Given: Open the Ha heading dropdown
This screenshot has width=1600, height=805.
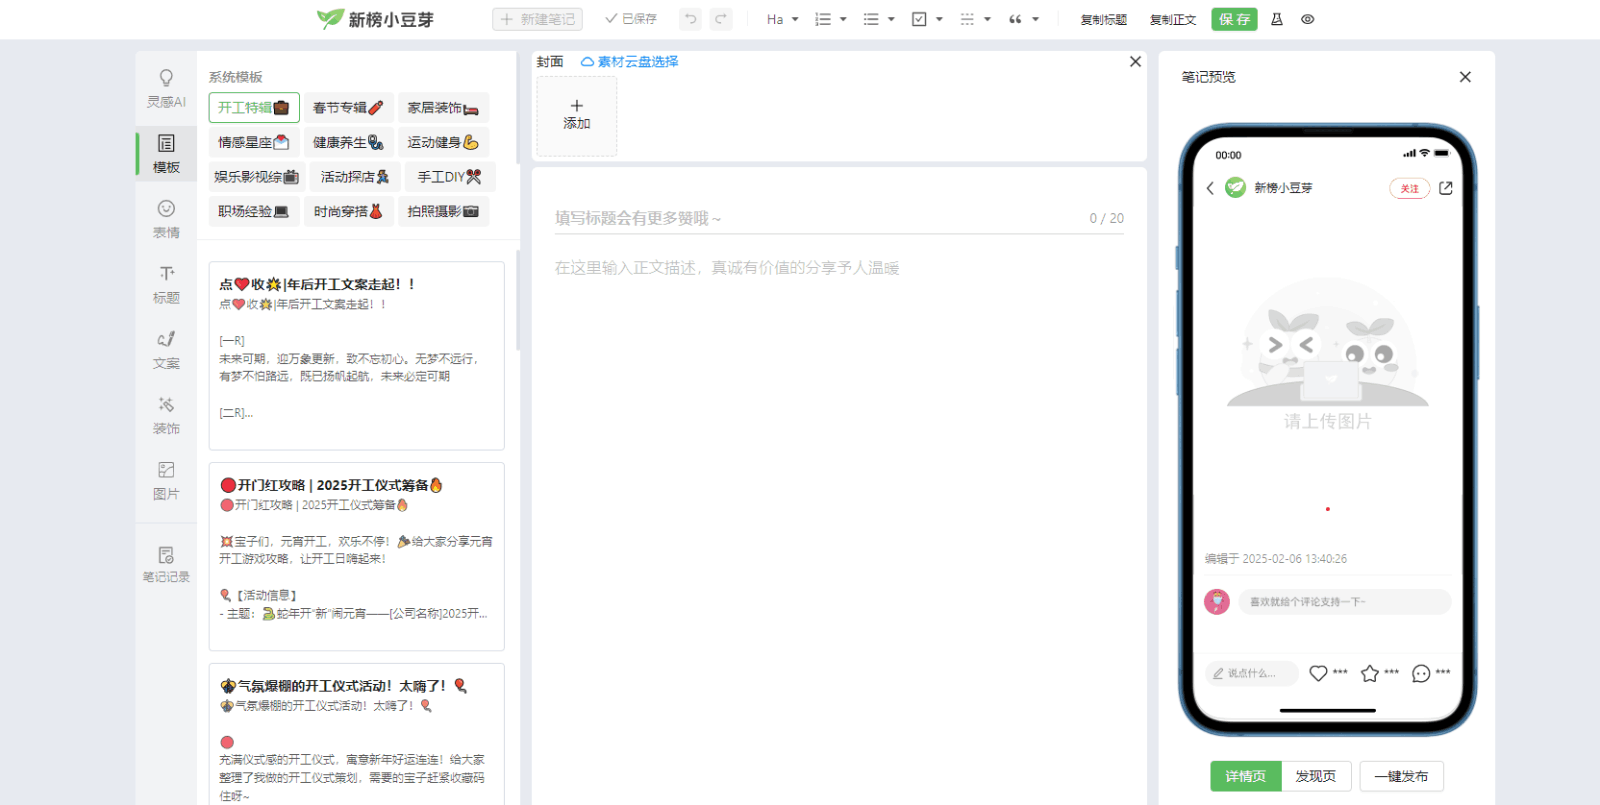Looking at the screenshot, I should [x=782, y=19].
